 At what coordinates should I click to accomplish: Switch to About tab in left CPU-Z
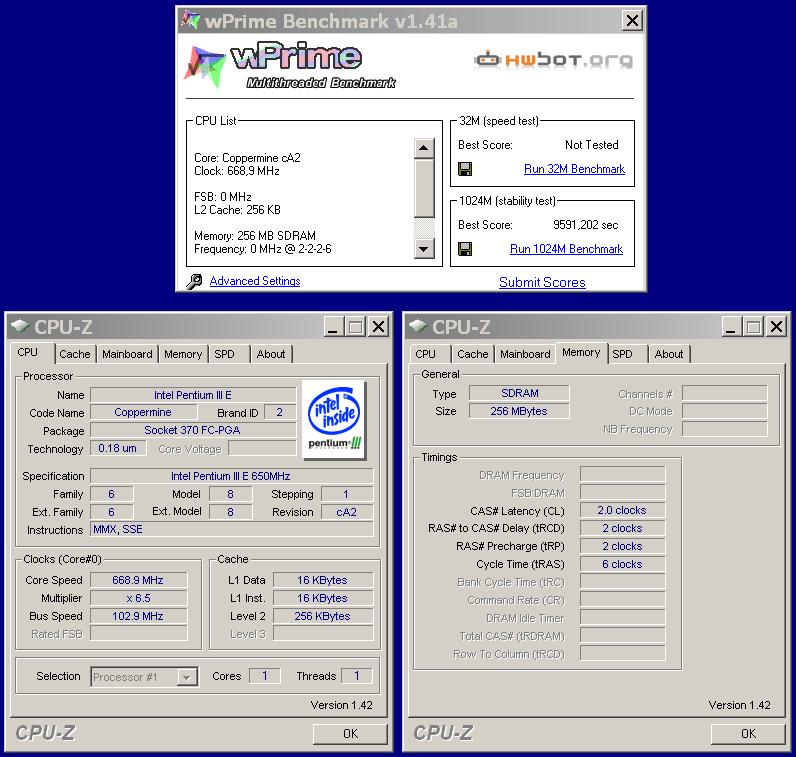pos(271,354)
